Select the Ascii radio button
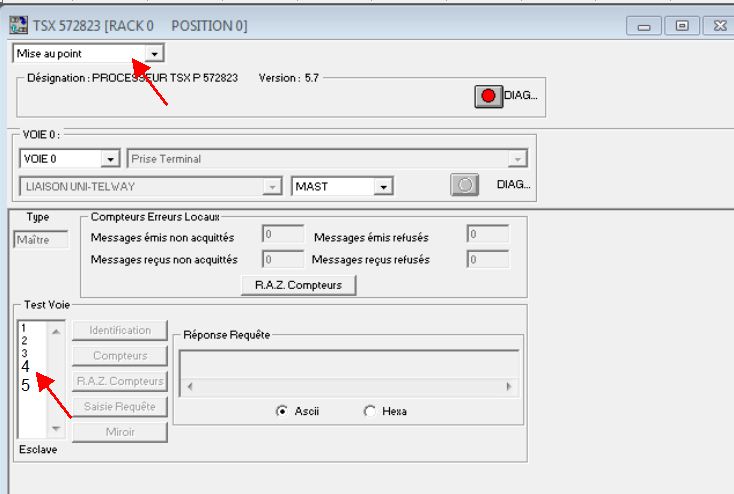The width and height of the screenshot is (734, 494). 282,411
